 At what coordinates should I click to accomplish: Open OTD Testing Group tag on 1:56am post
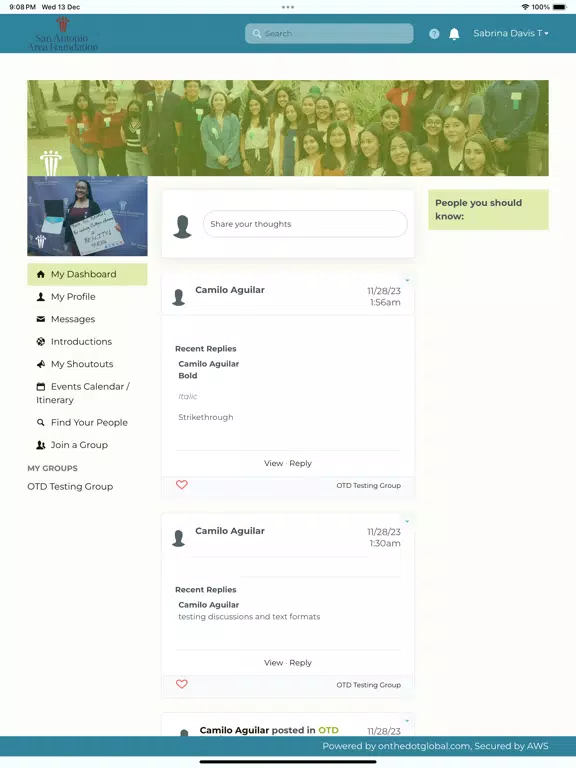pyautogui.click(x=368, y=485)
